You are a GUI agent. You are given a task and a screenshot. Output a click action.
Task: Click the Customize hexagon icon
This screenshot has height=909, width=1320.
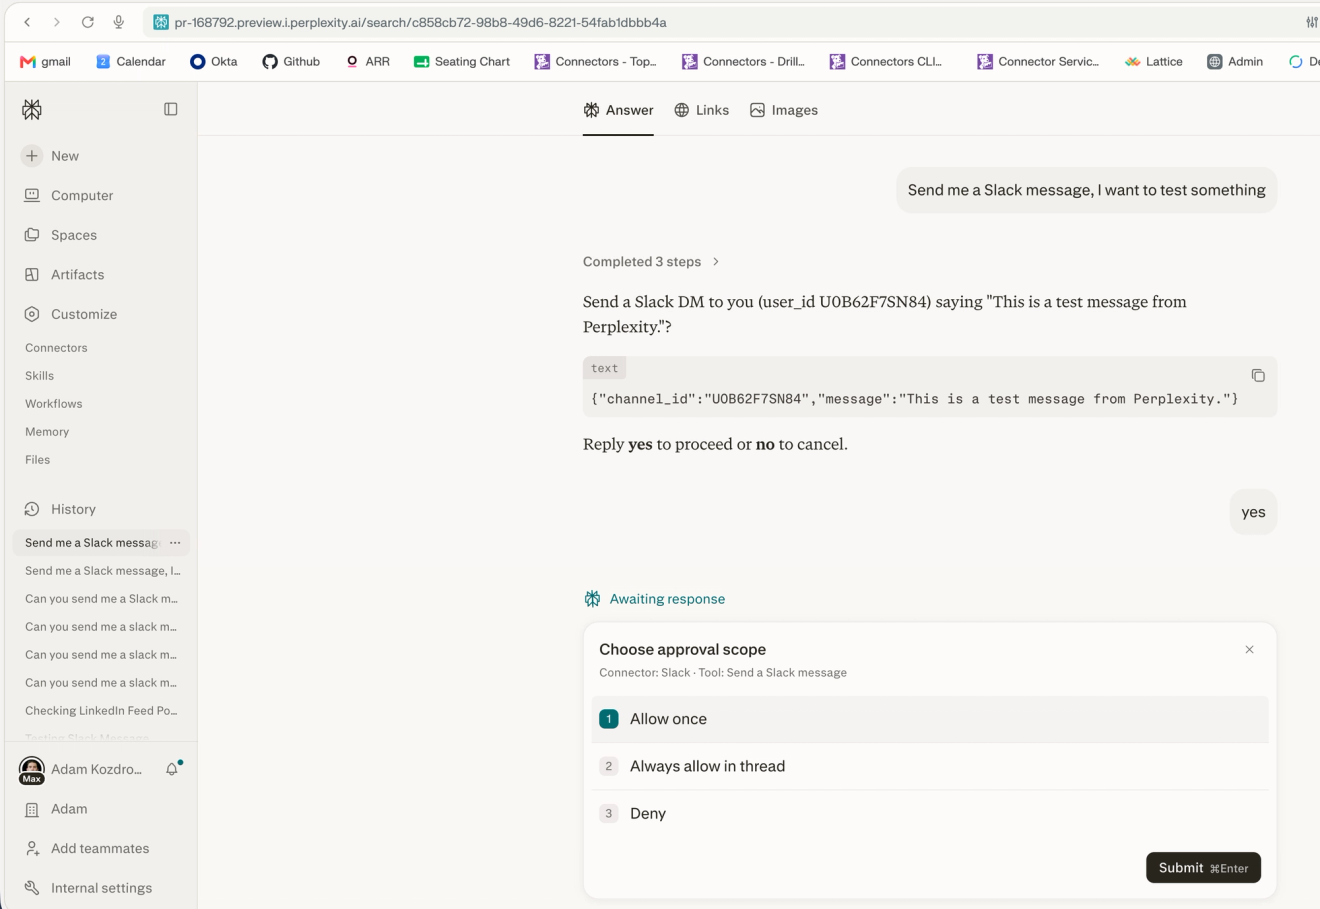32,314
